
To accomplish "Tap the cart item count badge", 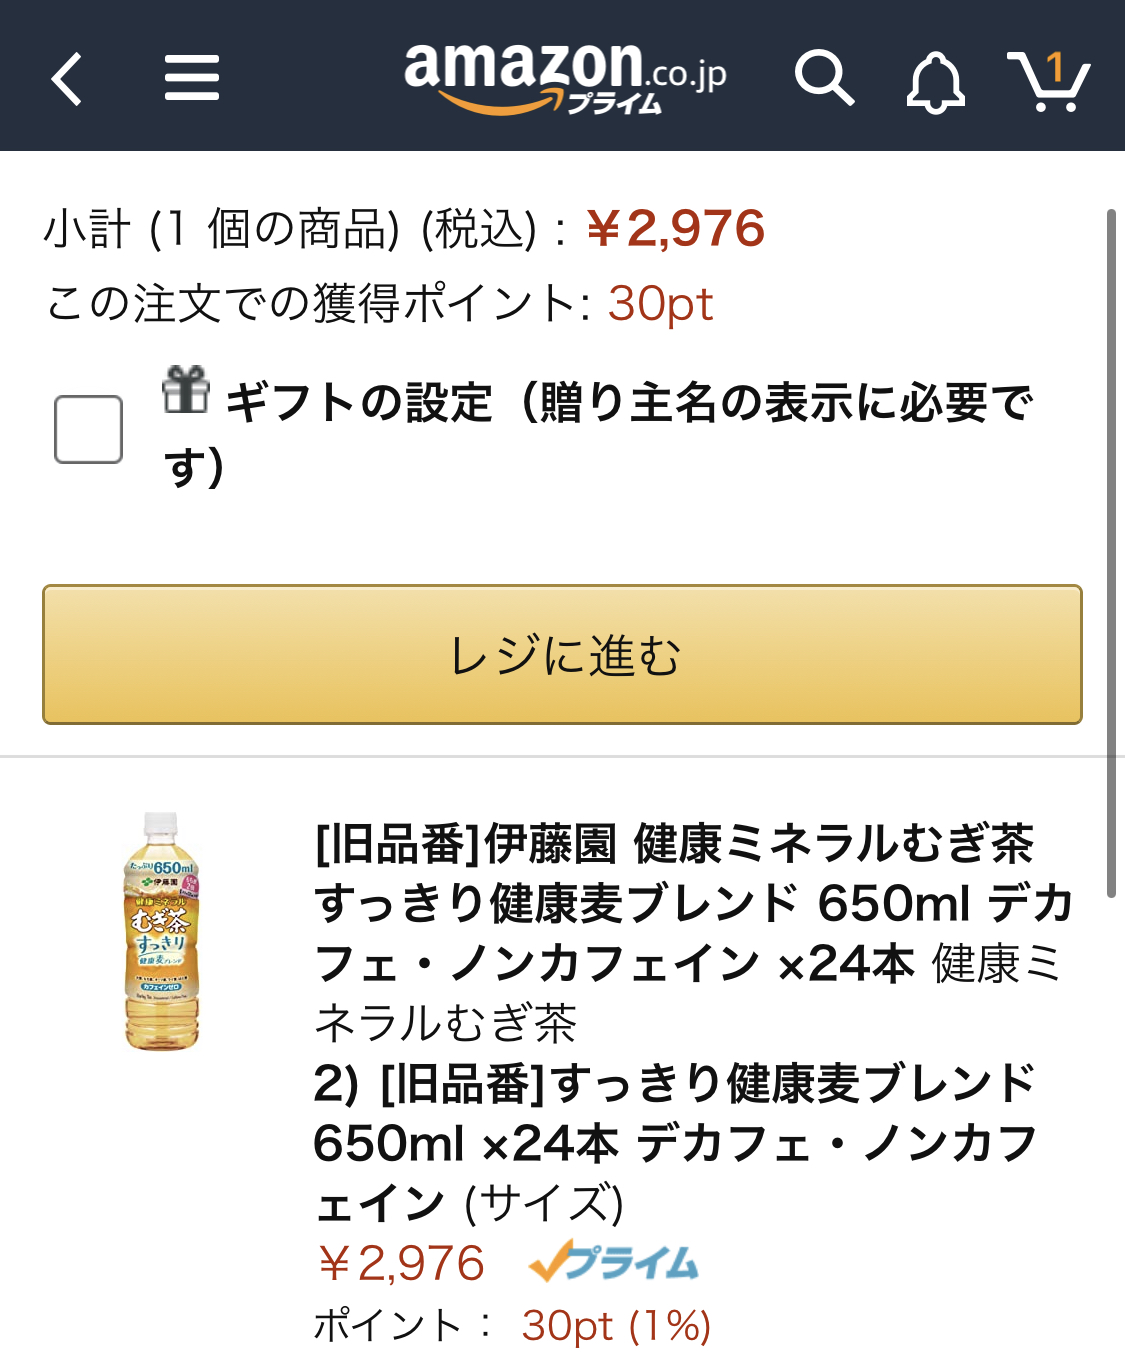I will coord(1054,68).
